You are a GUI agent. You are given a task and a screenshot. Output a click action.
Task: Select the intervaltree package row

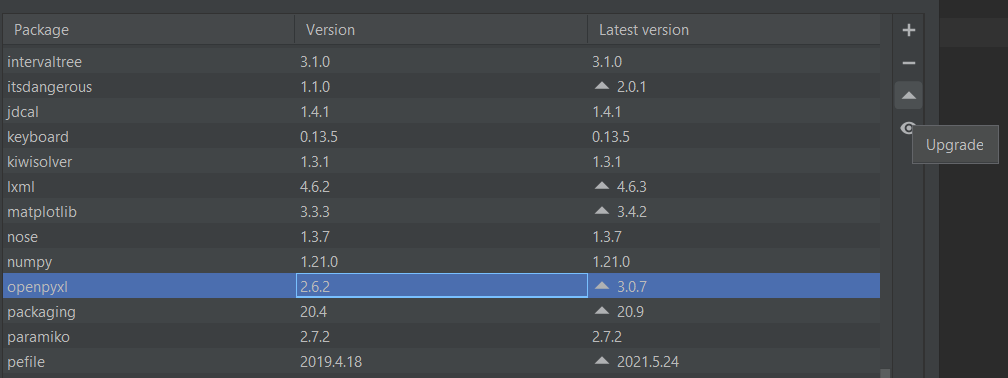[x=441, y=62]
